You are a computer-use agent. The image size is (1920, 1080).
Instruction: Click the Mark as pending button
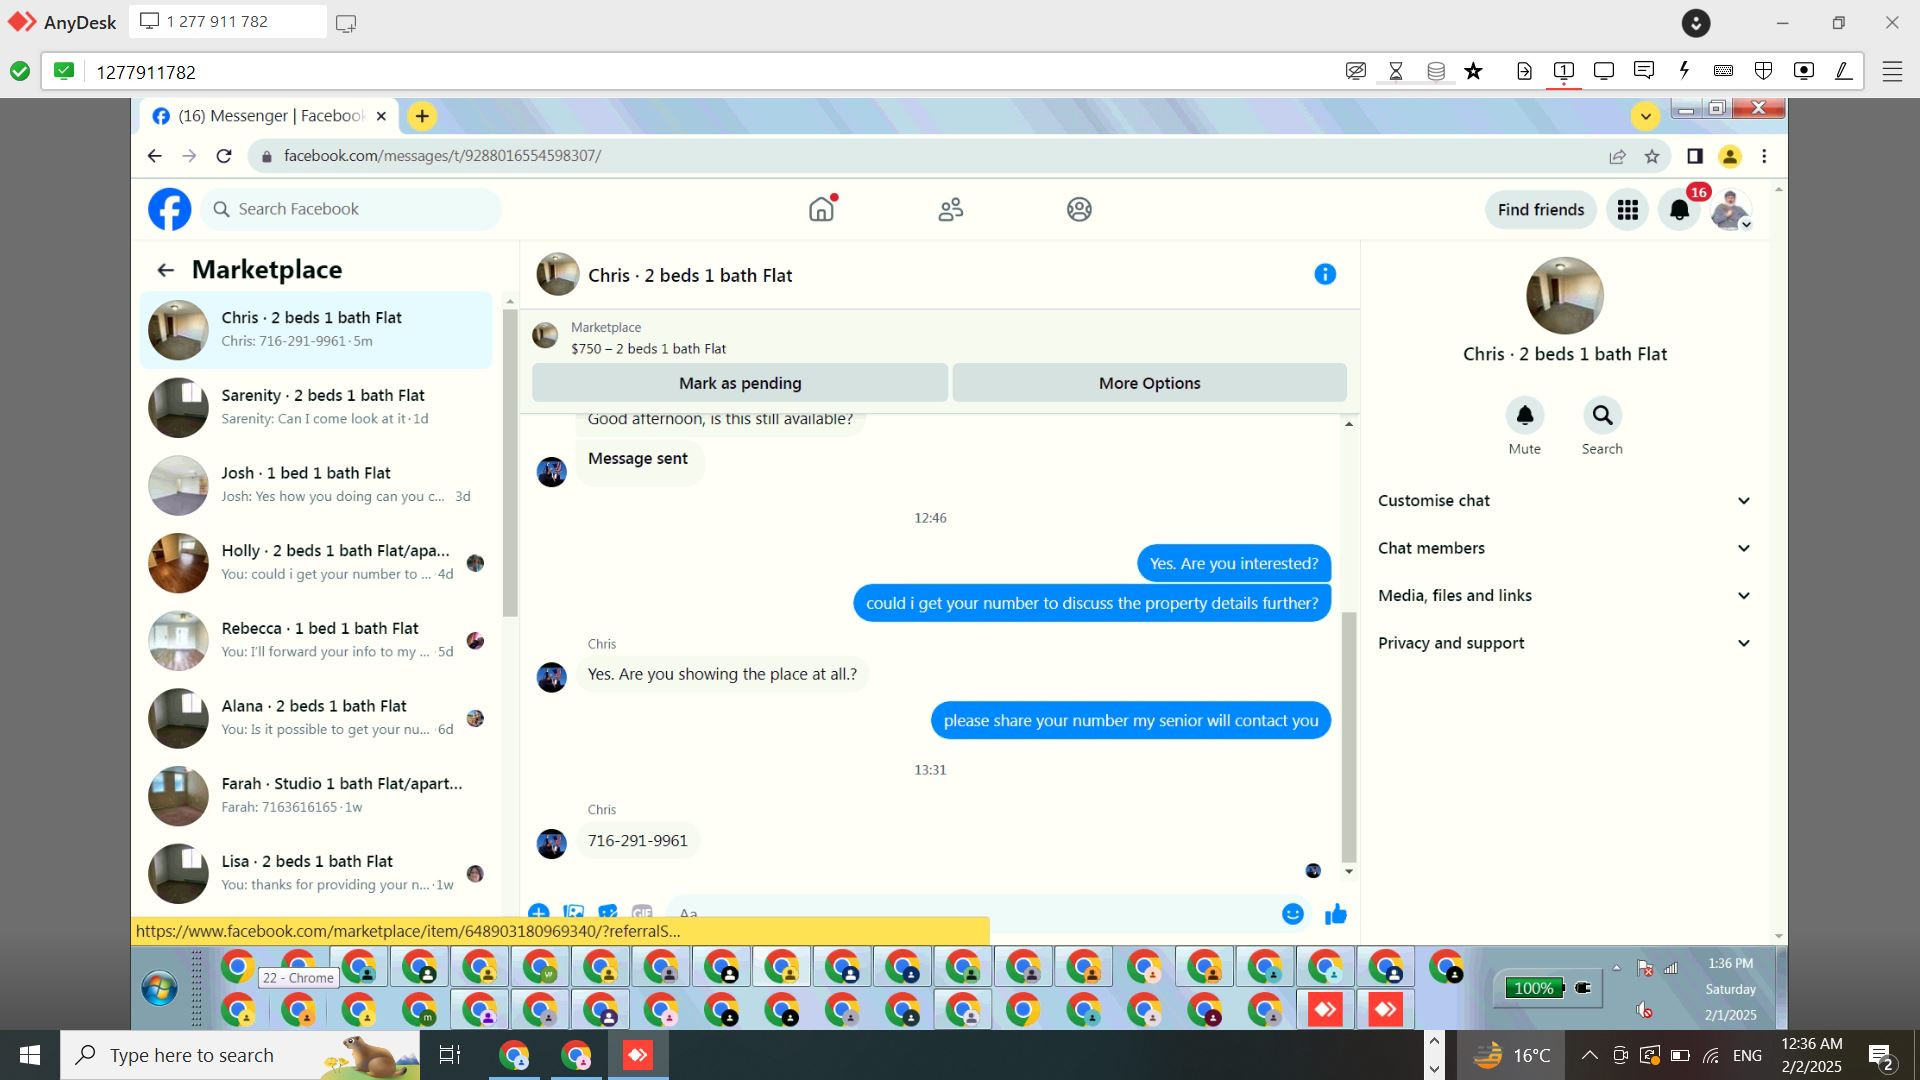740,383
